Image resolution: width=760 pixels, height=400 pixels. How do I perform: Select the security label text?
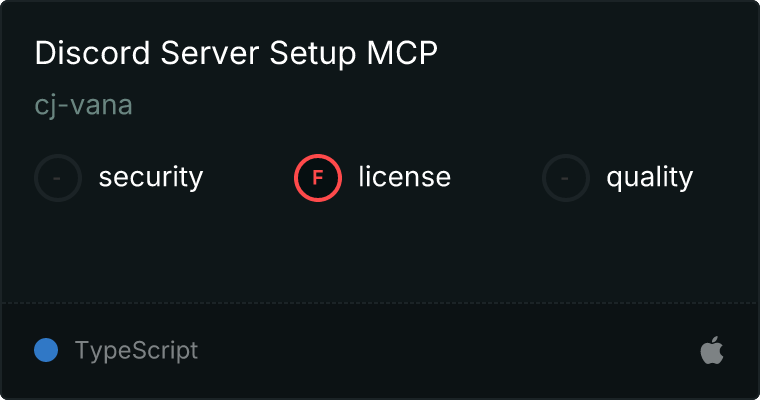(151, 177)
